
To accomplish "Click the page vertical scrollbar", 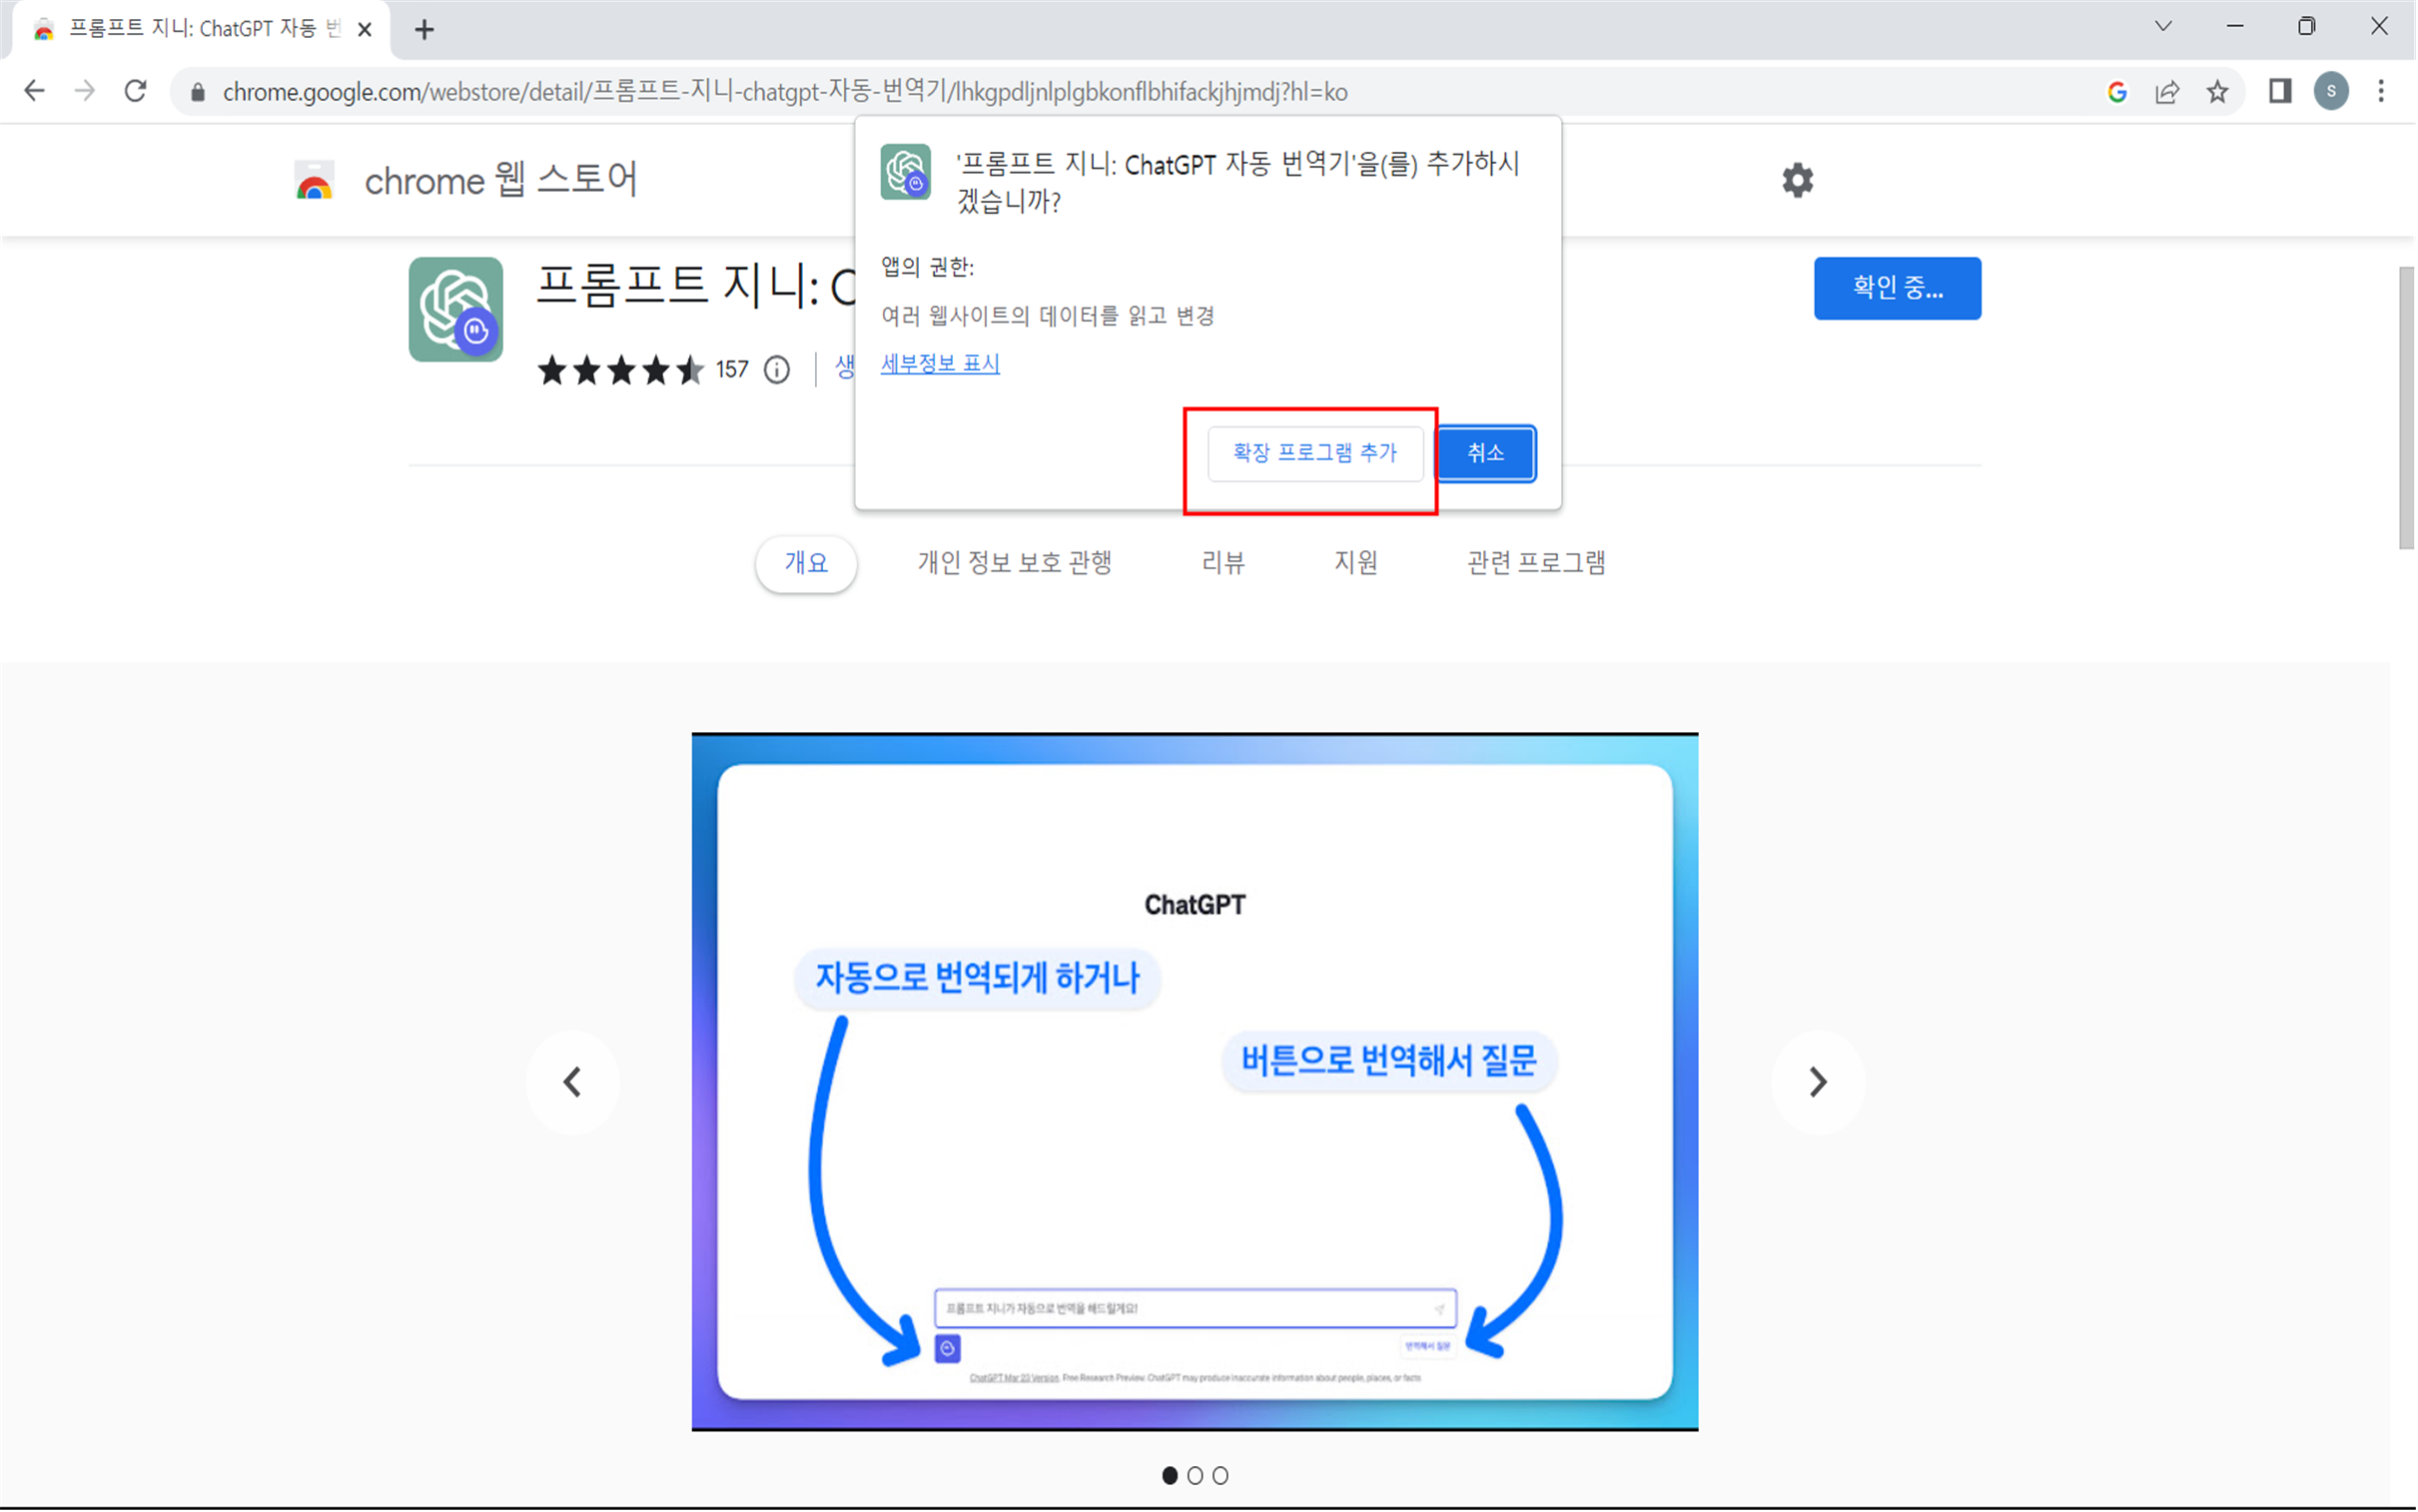I will click(2407, 408).
